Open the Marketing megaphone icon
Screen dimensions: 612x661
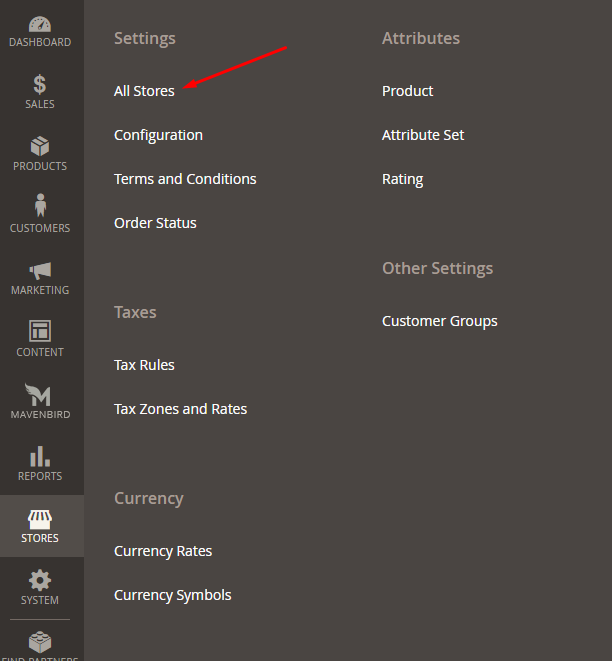pos(40,271)
